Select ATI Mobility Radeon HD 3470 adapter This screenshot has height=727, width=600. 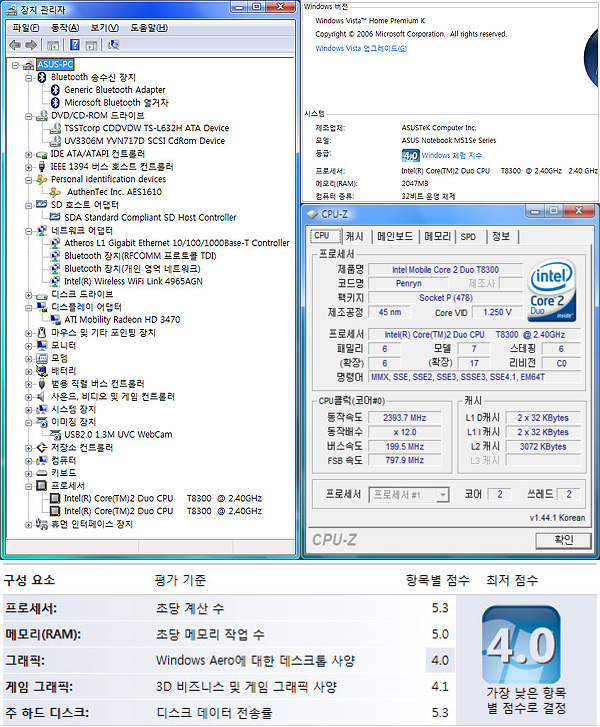point(122,320)
